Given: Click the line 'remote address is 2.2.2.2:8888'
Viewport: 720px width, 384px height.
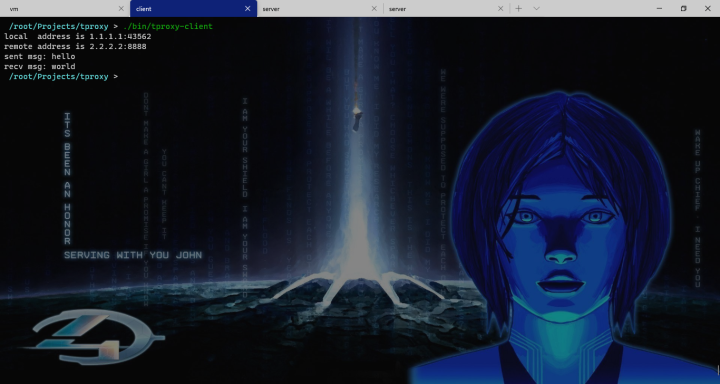Looking at the screenshot, I should (x=75, y=46).
